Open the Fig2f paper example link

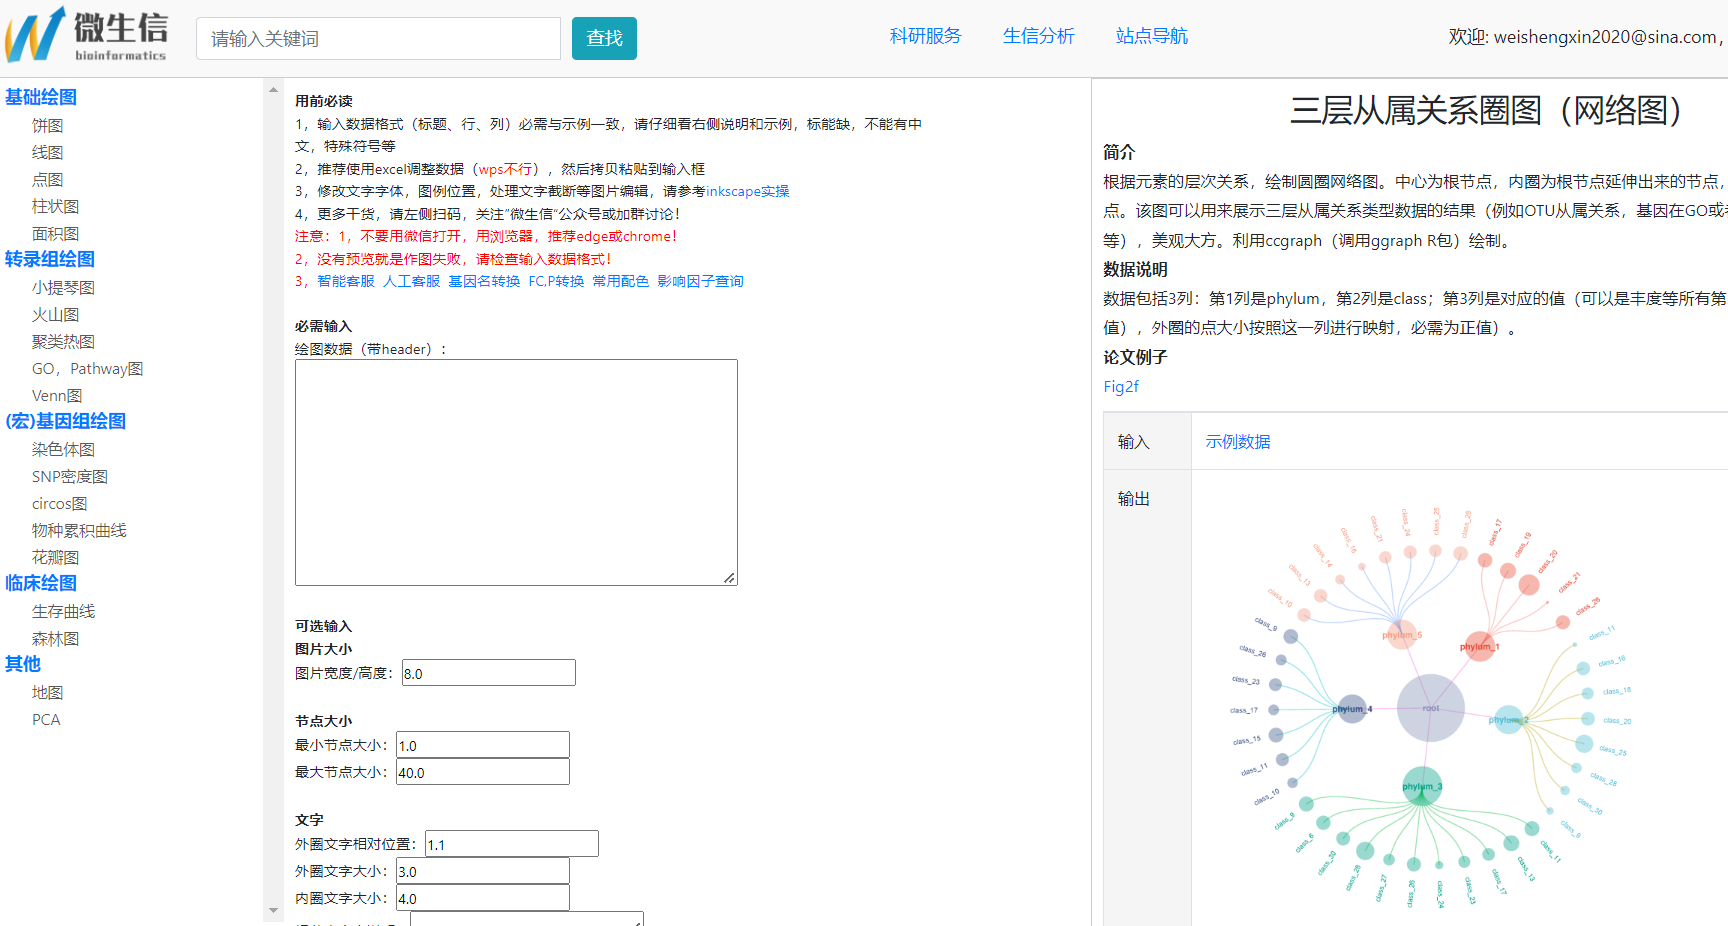tap(1121, 386)
